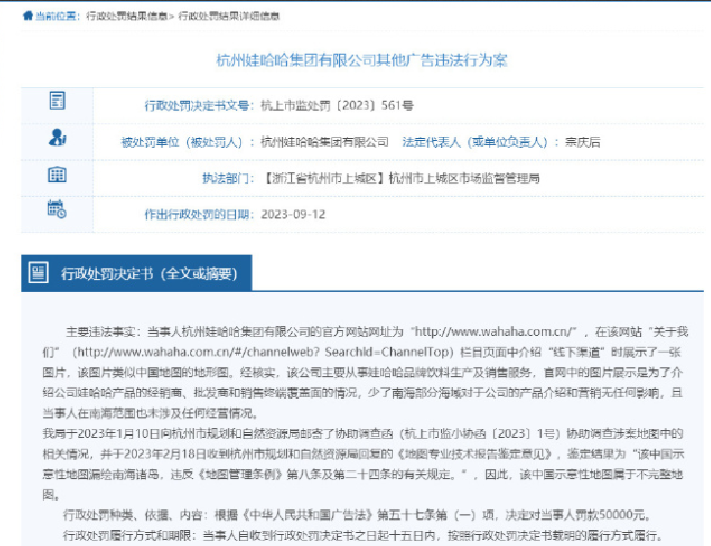Click the person icon beside 被处罚单位

point(58,137)
